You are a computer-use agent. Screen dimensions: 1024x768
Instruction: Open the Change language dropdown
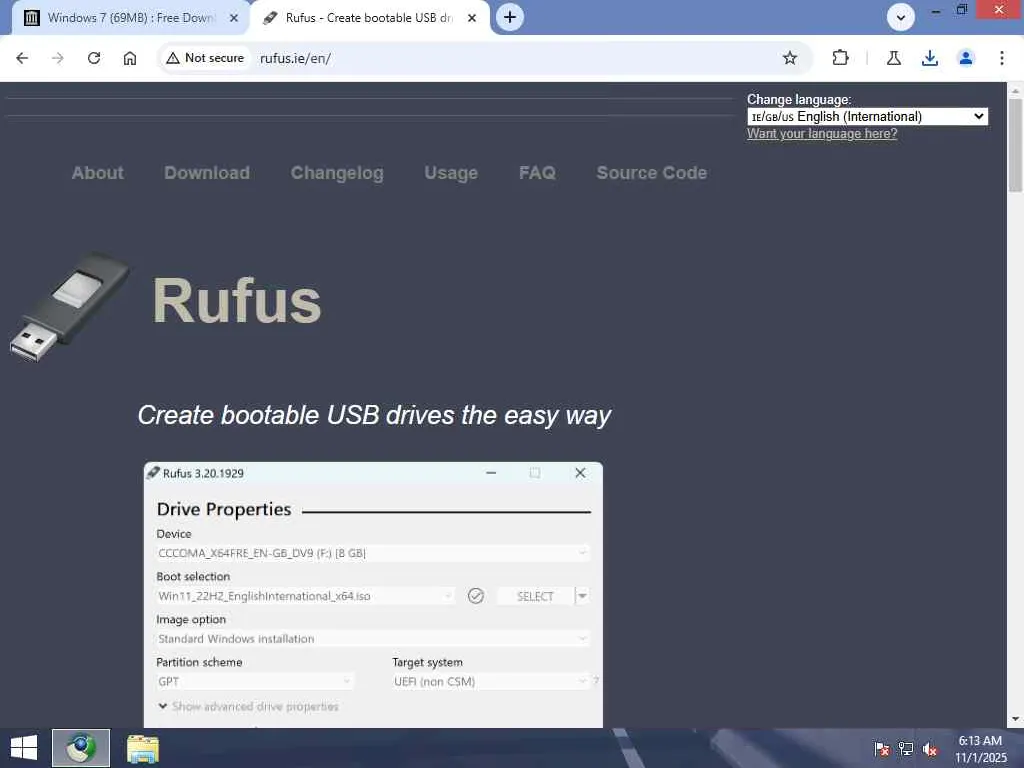coord(867,116)
